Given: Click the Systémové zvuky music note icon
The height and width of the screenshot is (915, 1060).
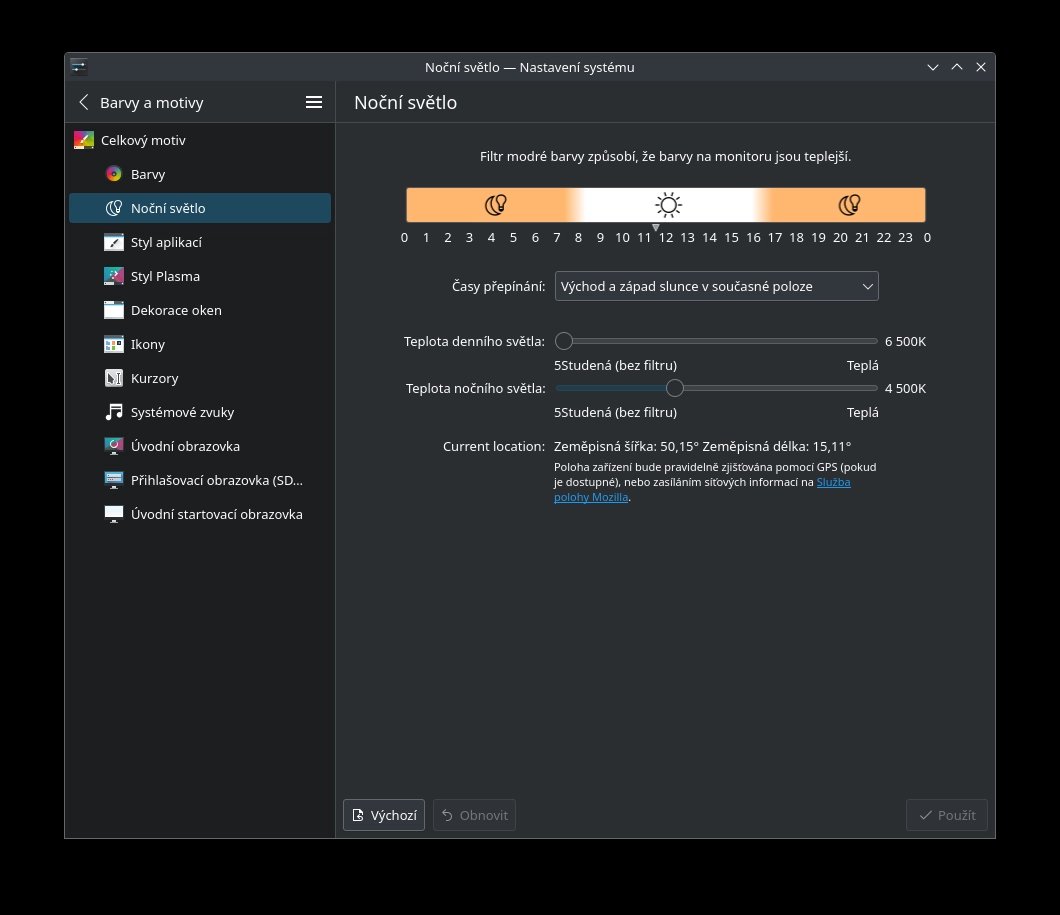Looking at the screenshot, I should tap(114, 412).
